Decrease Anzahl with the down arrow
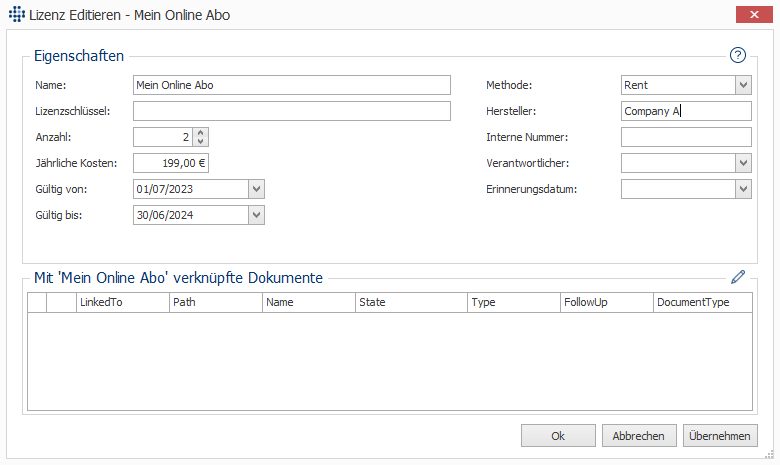The image size is (780, 465). pyautogui.click(x=200, y=141)
